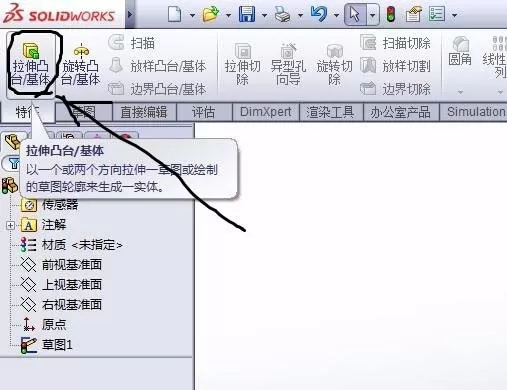Click the Sweep (扫描) command

tap(132, 43)
